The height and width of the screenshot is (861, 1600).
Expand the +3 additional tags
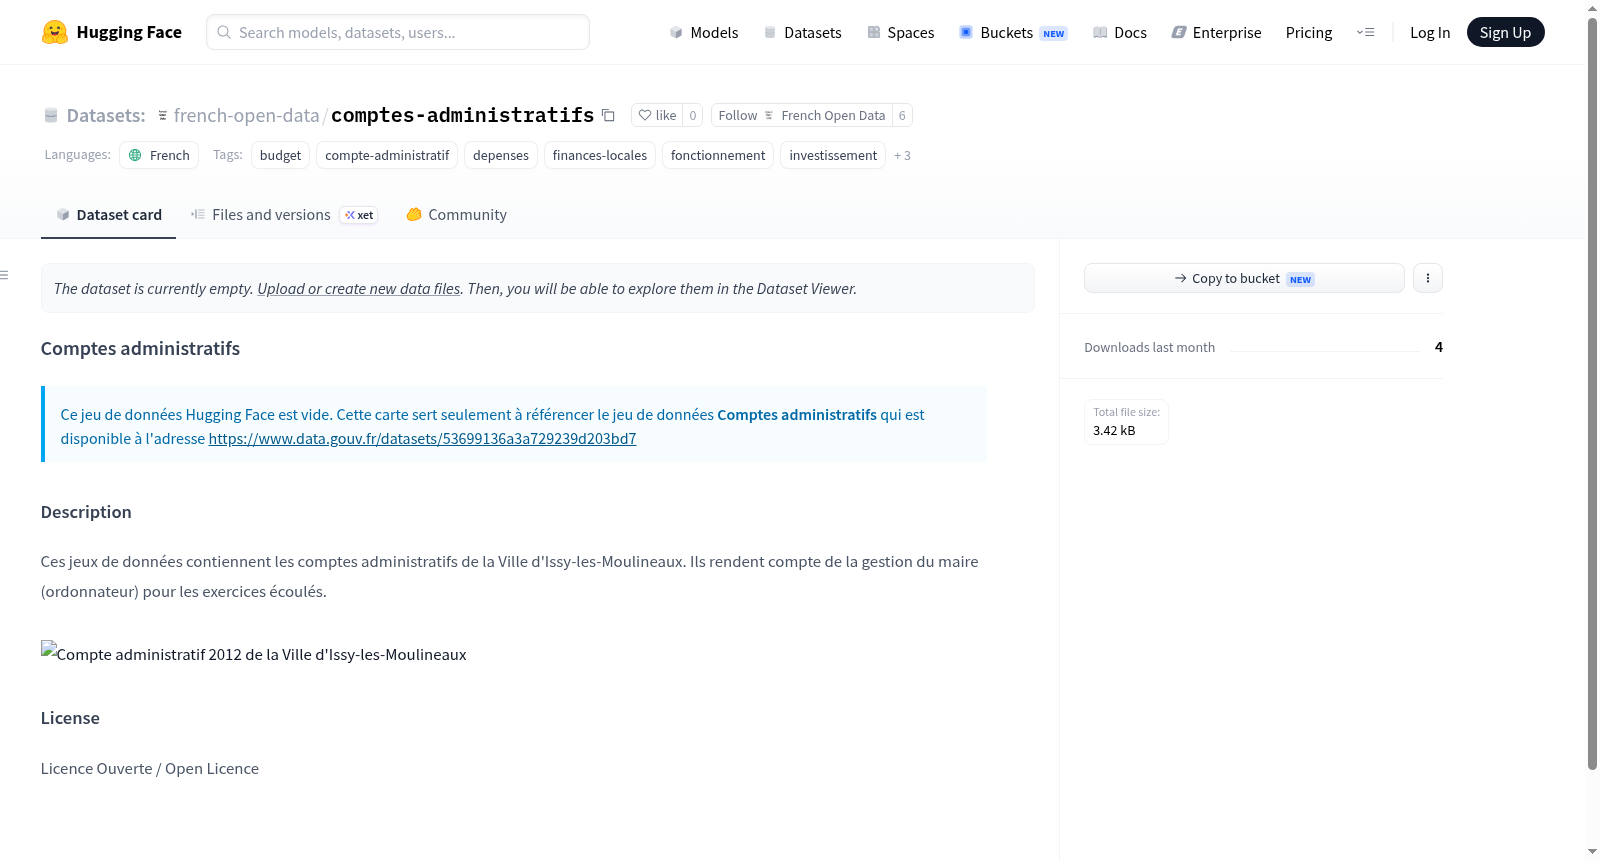pyautogui.click(x=902, y=155)
